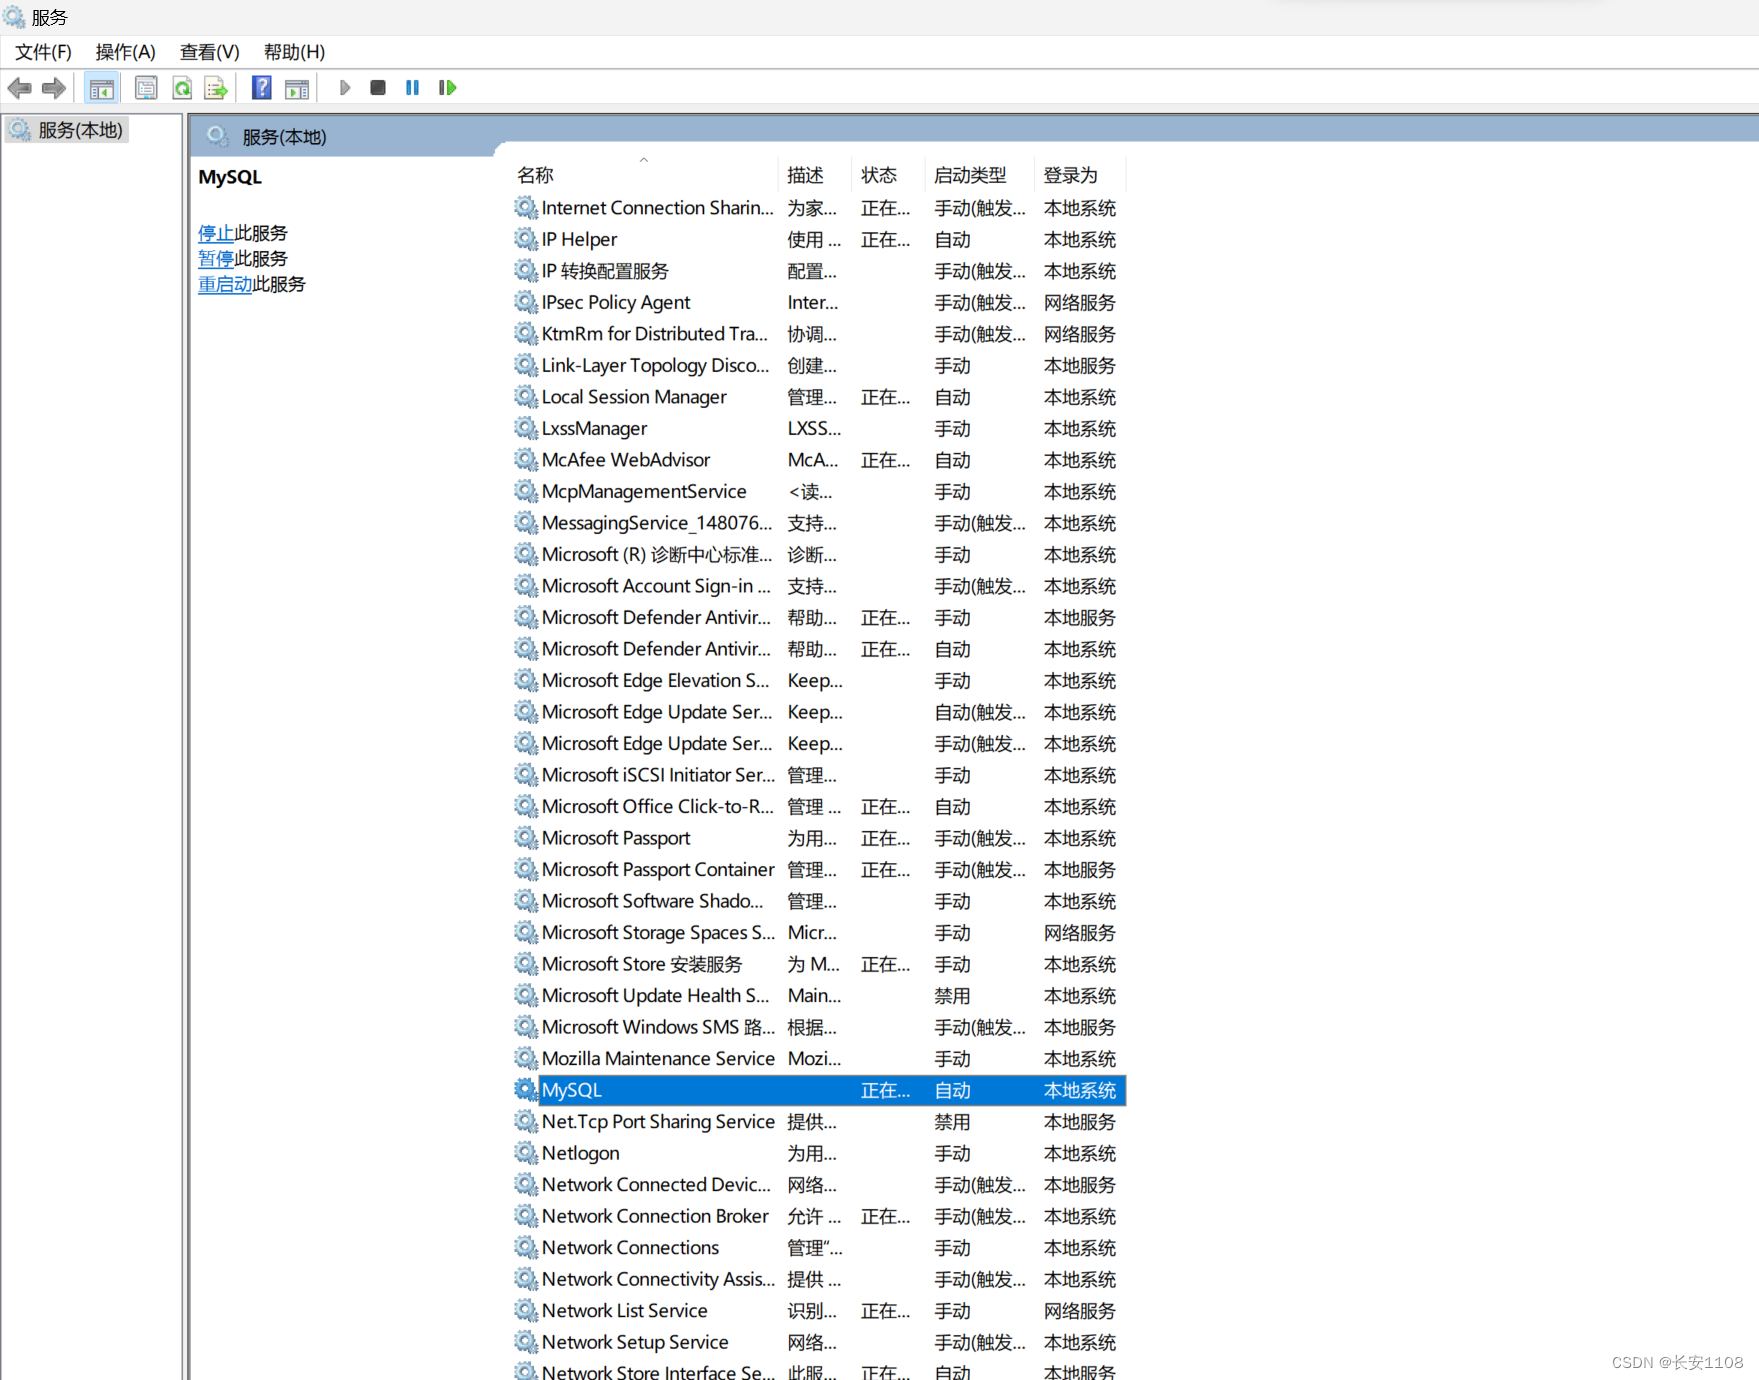
Task: Open the Properties toolbar icon
Action: click(146, 88)
